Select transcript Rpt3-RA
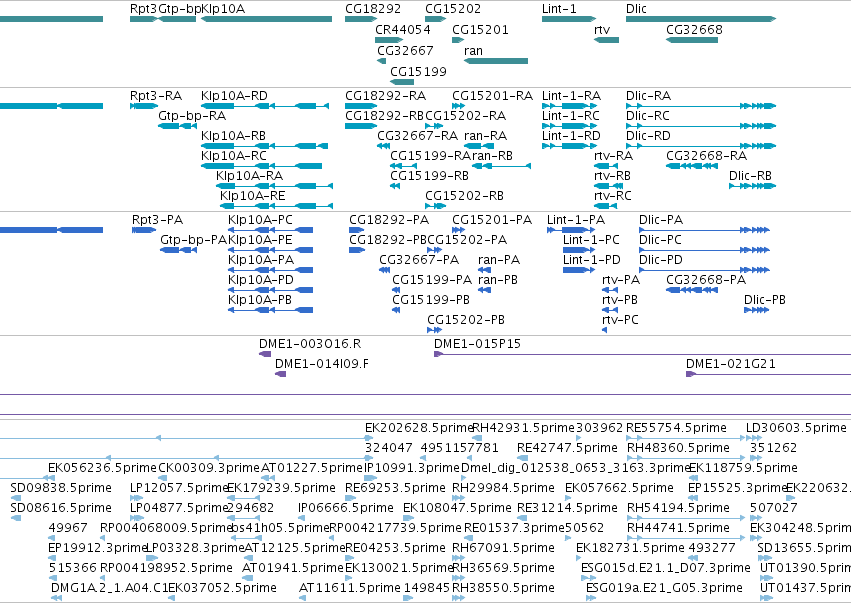The width and height of the screenshot is (851, 603). 144,106
